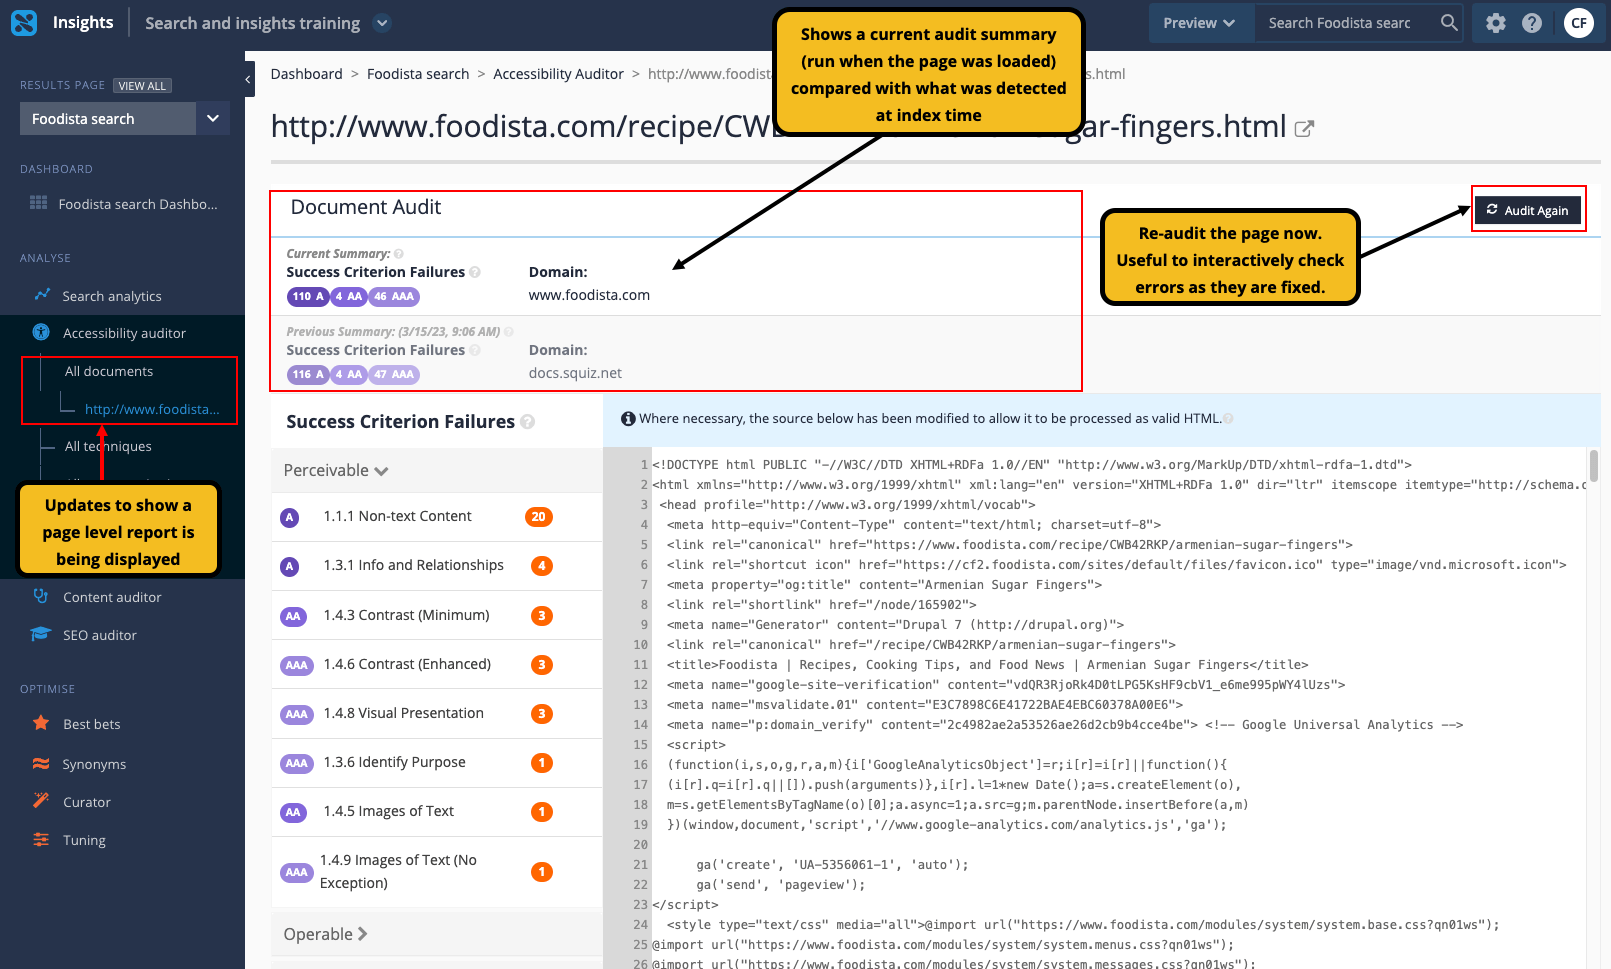Screen dimensions: 1611x969
Task: Click the settings gear icon
Action: point(1495,23)
